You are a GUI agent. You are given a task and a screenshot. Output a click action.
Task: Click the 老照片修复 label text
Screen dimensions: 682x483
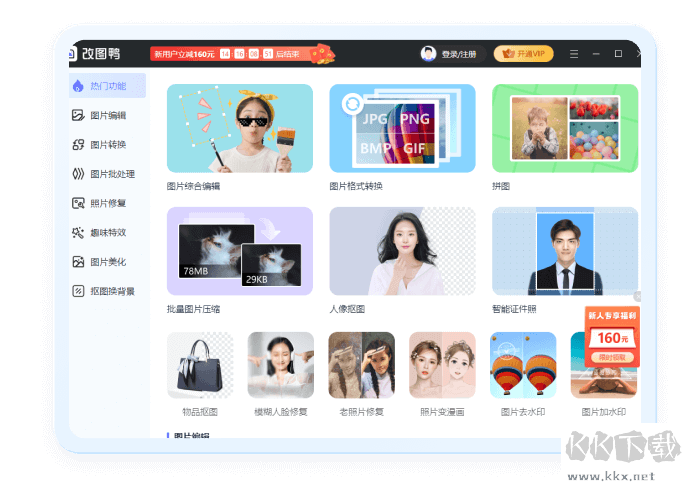[361, 412]
